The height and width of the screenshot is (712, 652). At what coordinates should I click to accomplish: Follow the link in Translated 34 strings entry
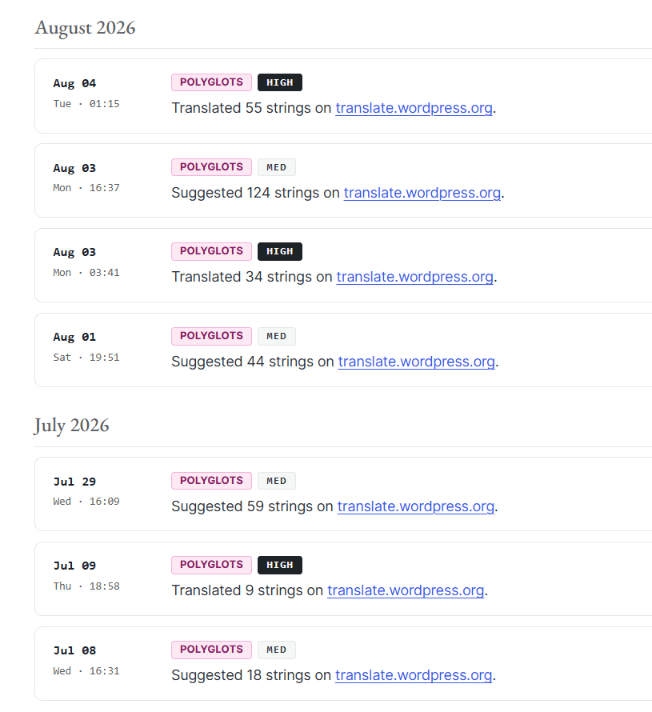[x=415, y=277]
